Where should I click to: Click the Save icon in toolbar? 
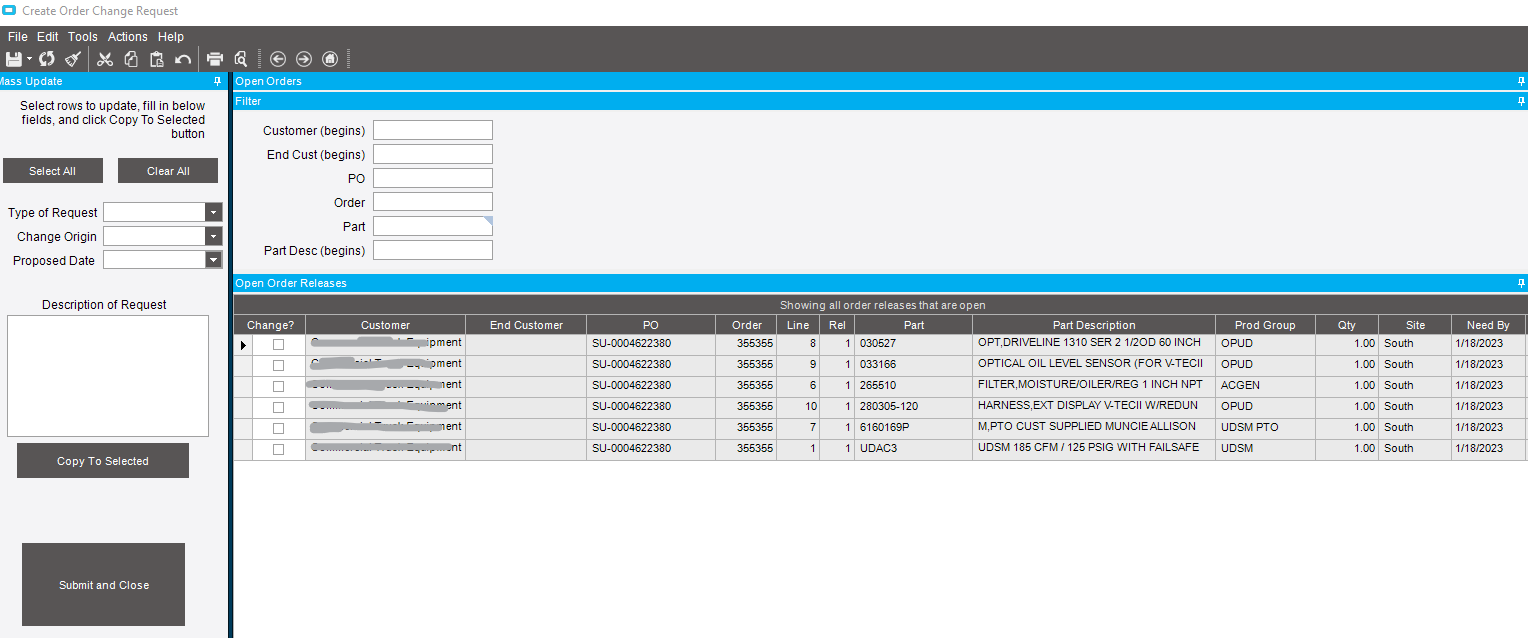point(13,59)
